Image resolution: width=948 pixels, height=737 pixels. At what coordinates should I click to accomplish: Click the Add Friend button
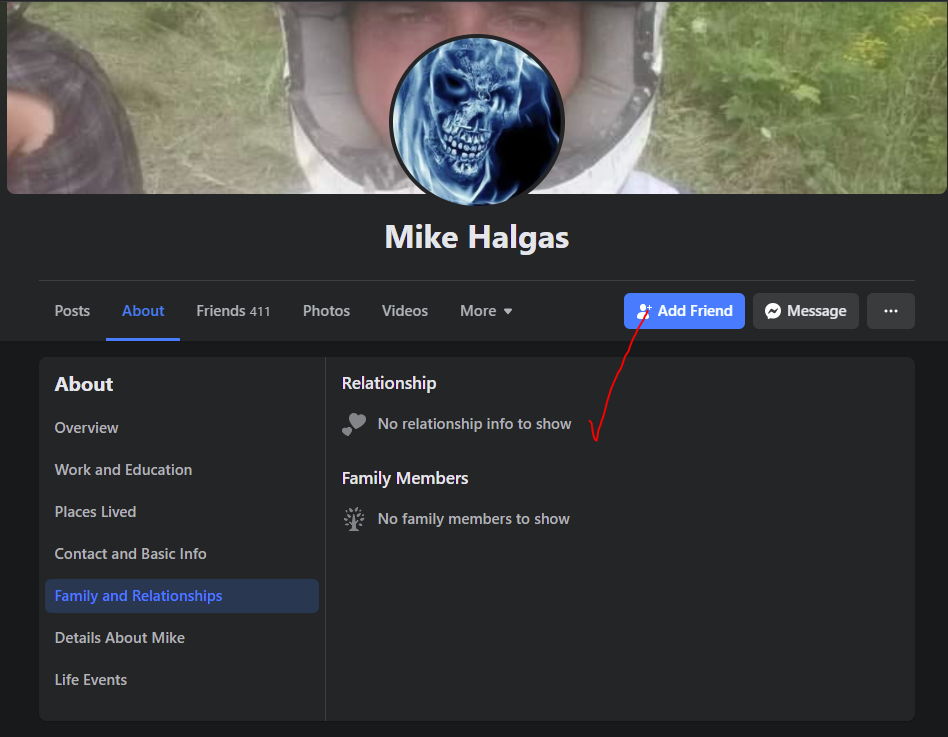[684, 311]
